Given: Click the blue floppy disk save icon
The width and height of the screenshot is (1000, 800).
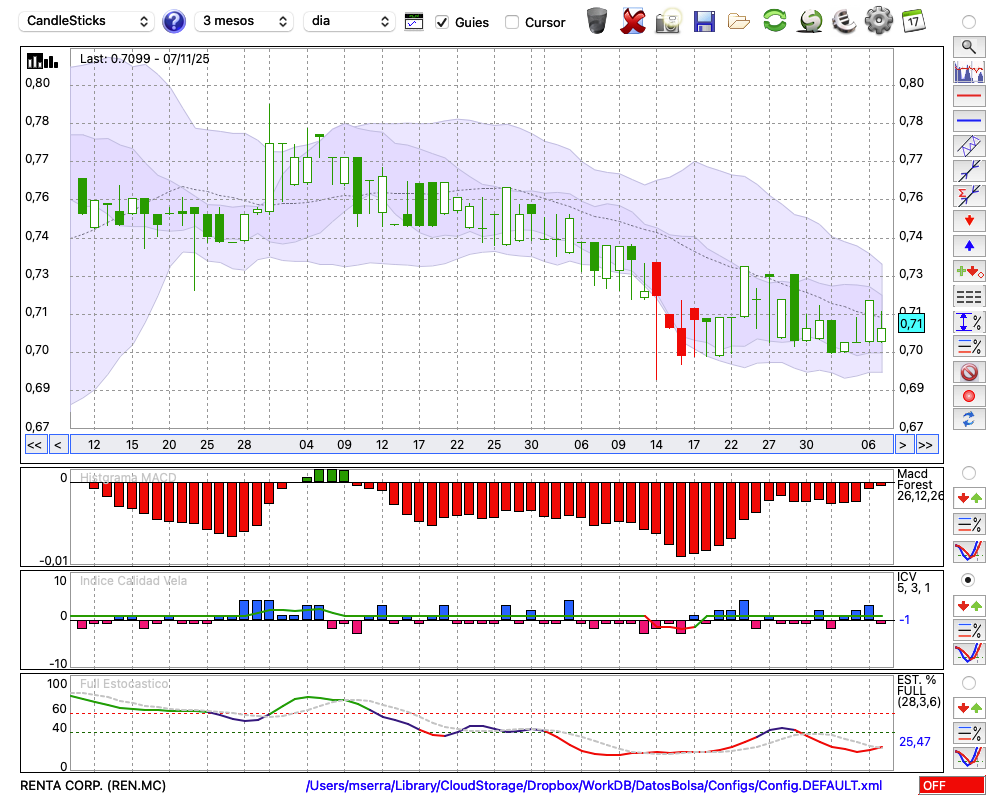Looking at the screenshot, I should [704, 21].
